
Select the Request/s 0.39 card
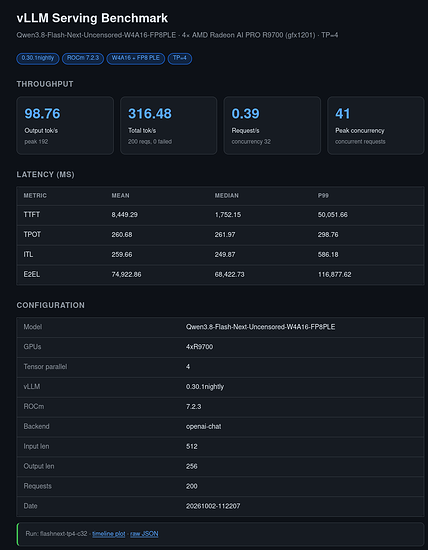tap(272, 126)
